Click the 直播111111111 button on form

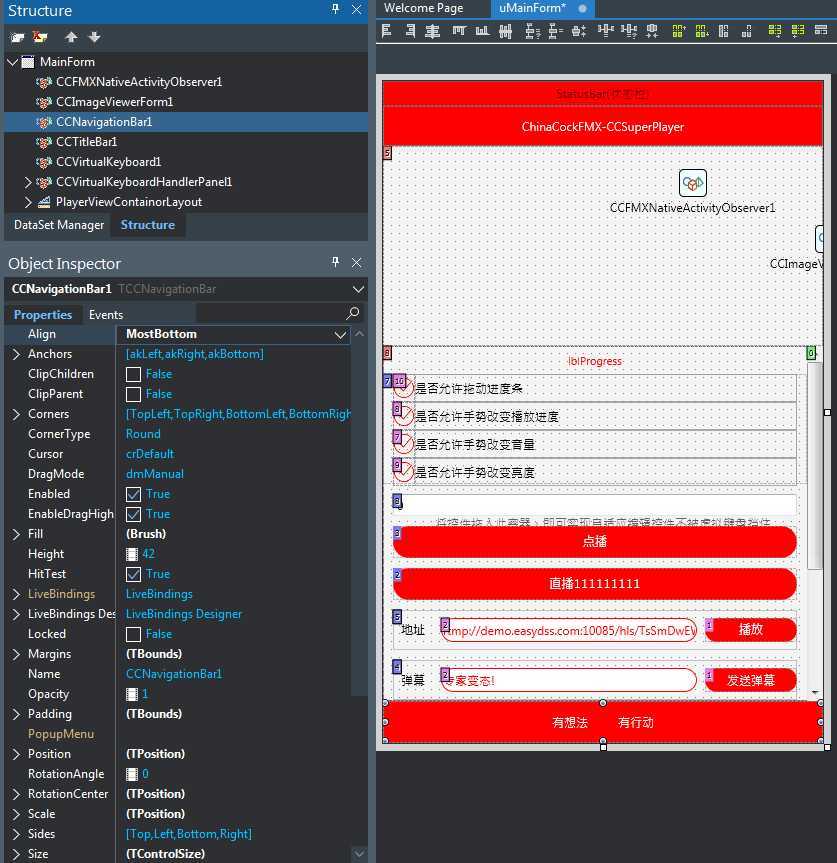595,583
